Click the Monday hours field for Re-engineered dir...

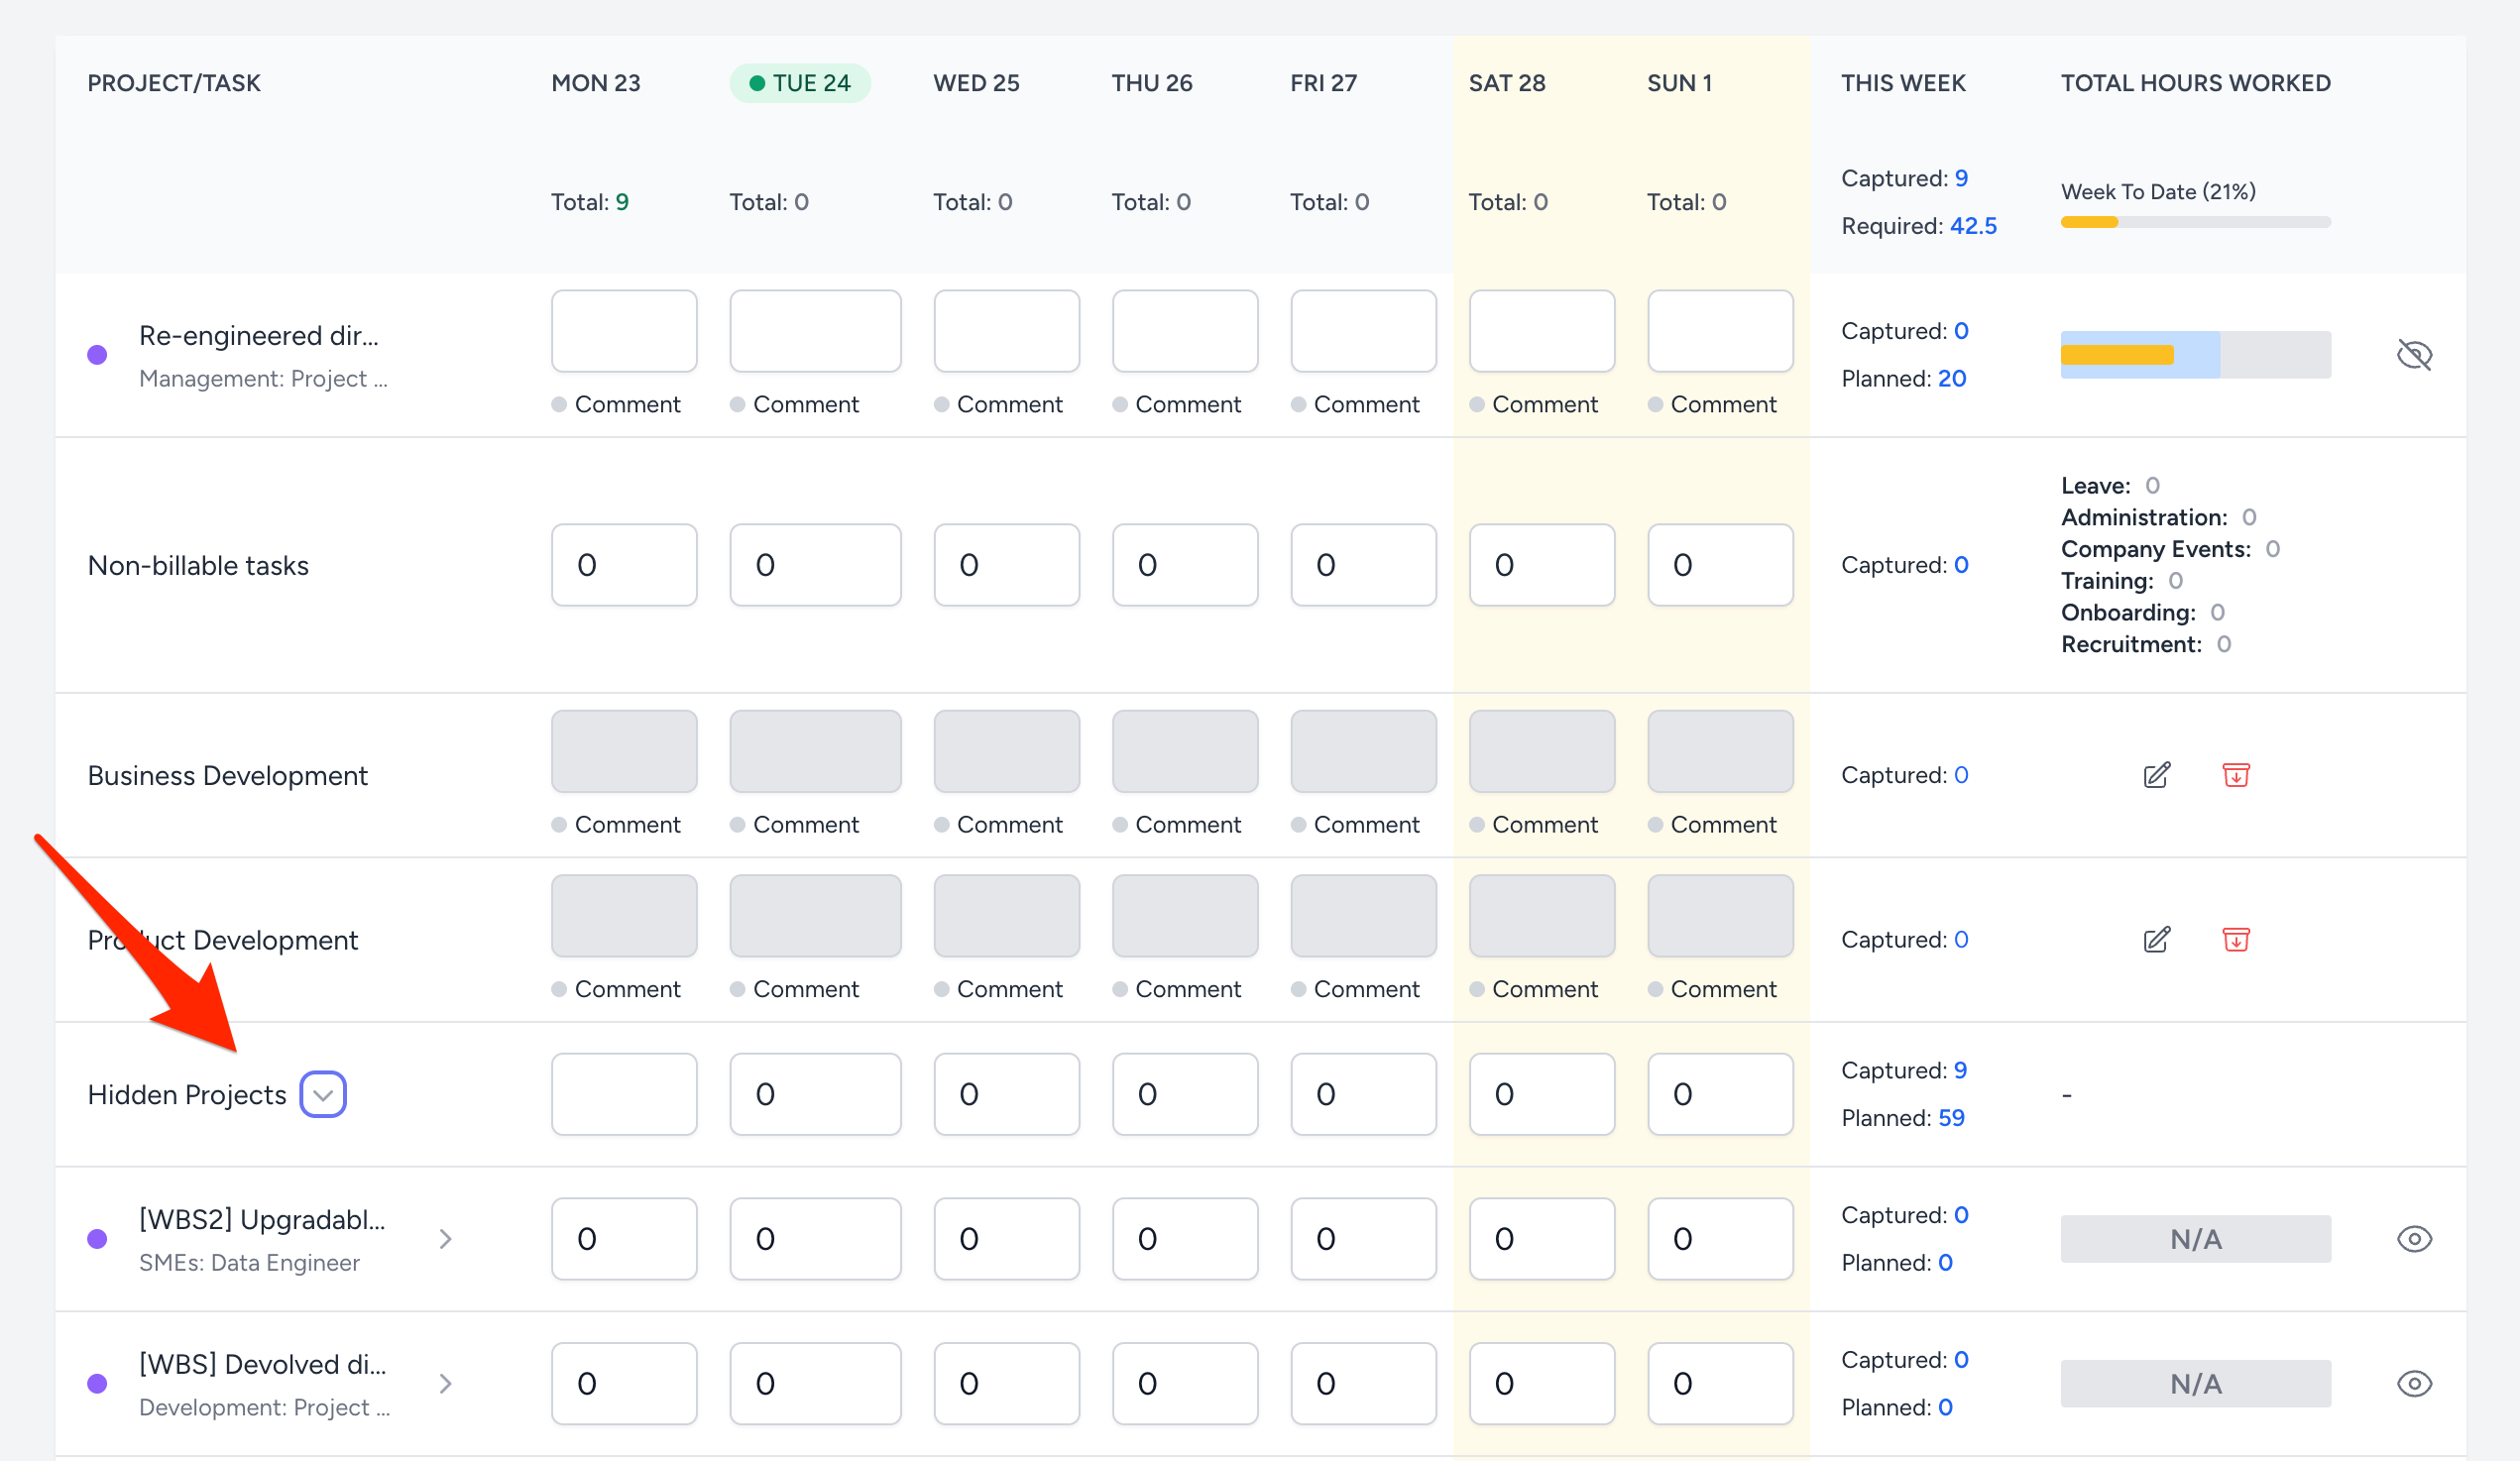pos(624,331)
